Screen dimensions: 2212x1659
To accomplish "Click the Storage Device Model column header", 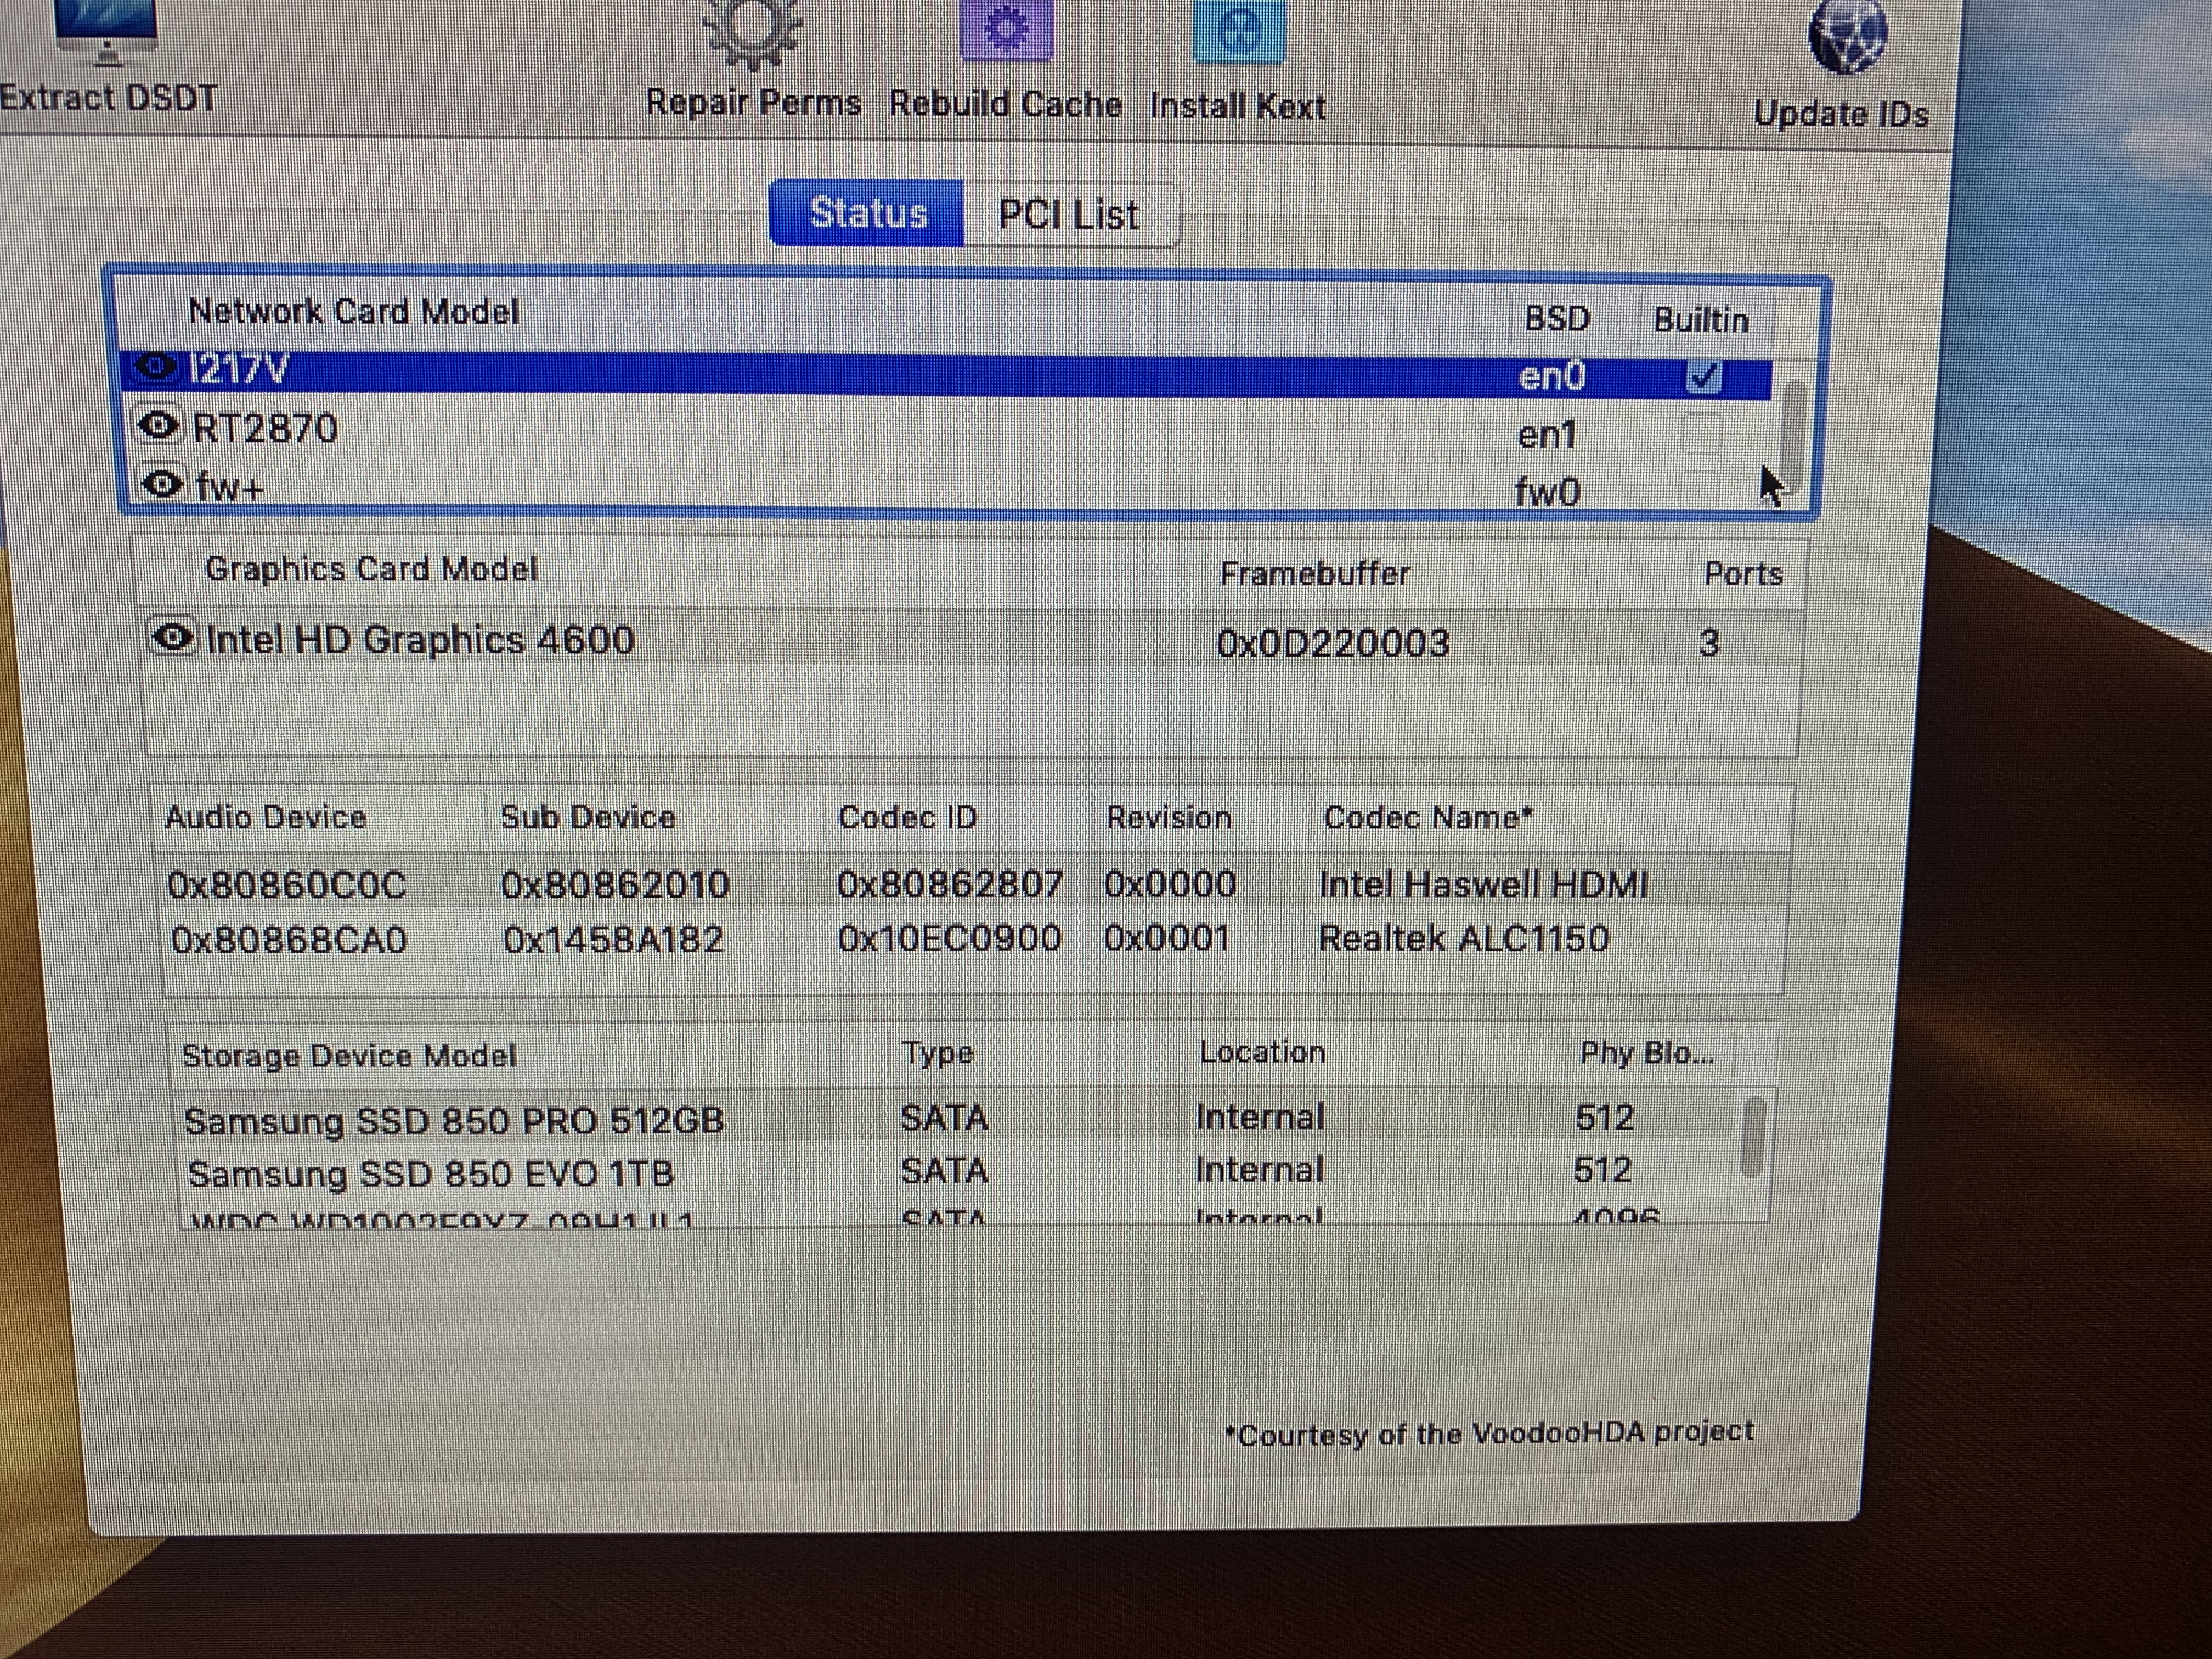I will click(349, 1056).
